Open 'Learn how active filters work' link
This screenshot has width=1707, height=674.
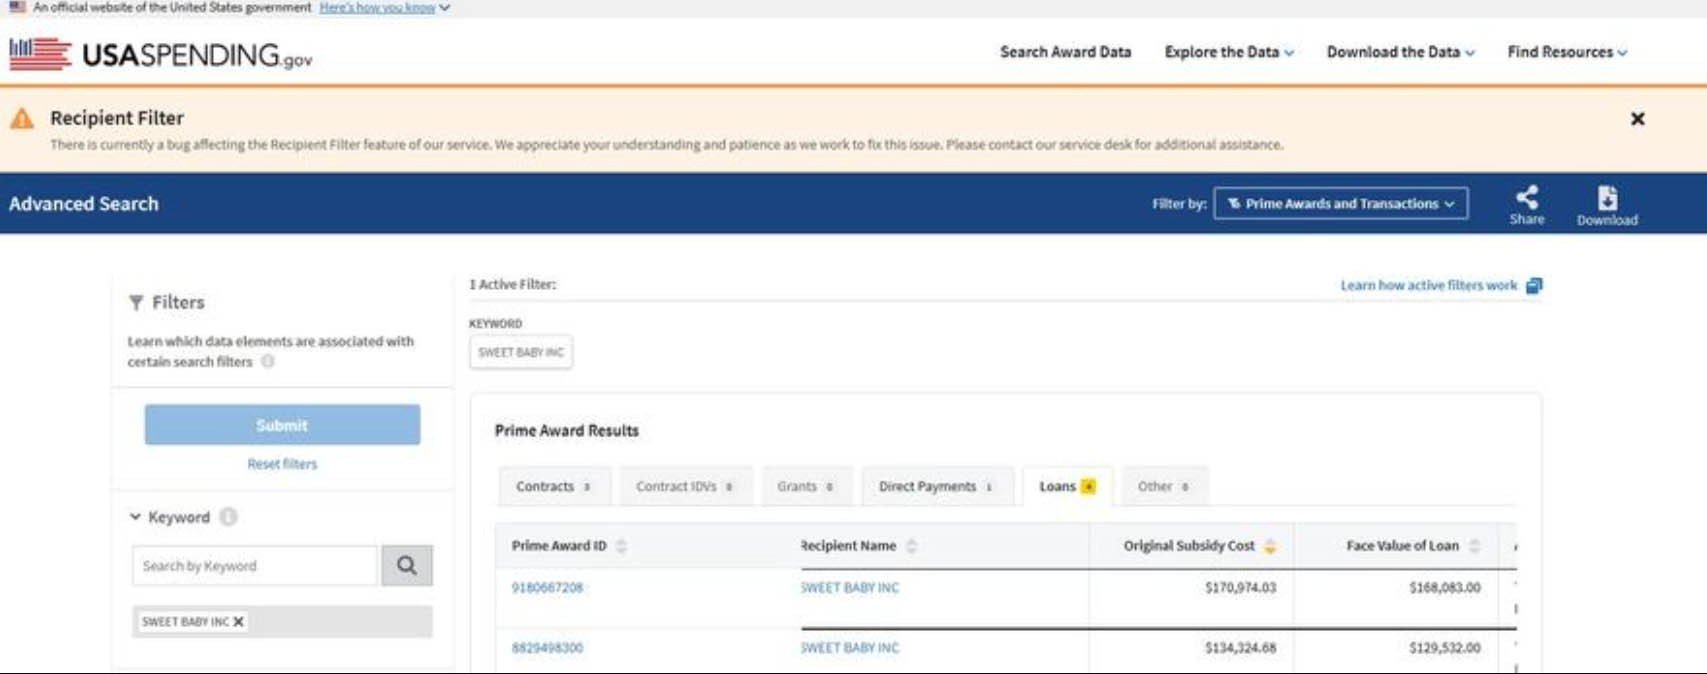click(1428, 285)
